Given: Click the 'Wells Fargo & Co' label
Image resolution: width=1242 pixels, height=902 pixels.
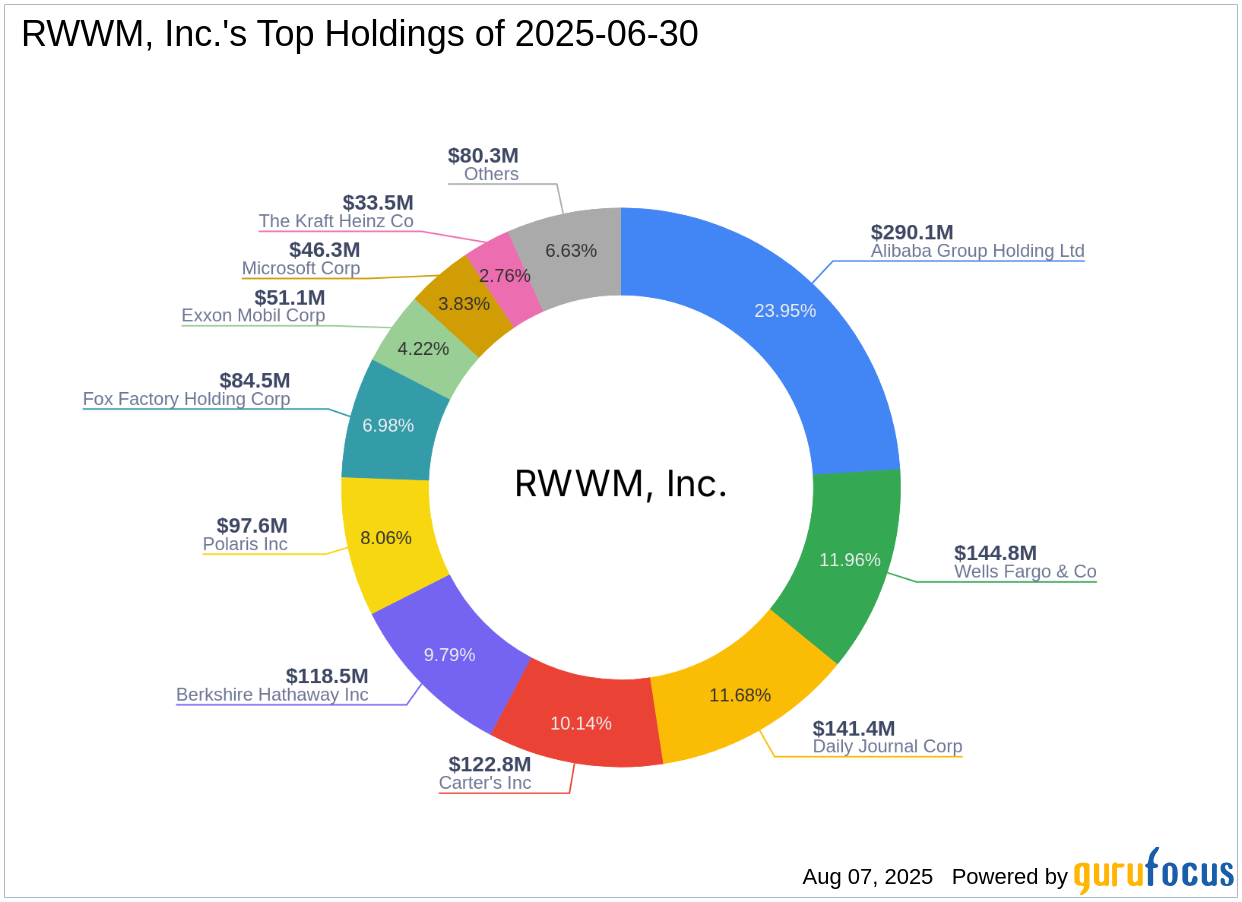Looking at the screenshot, I should (1025, 572).
